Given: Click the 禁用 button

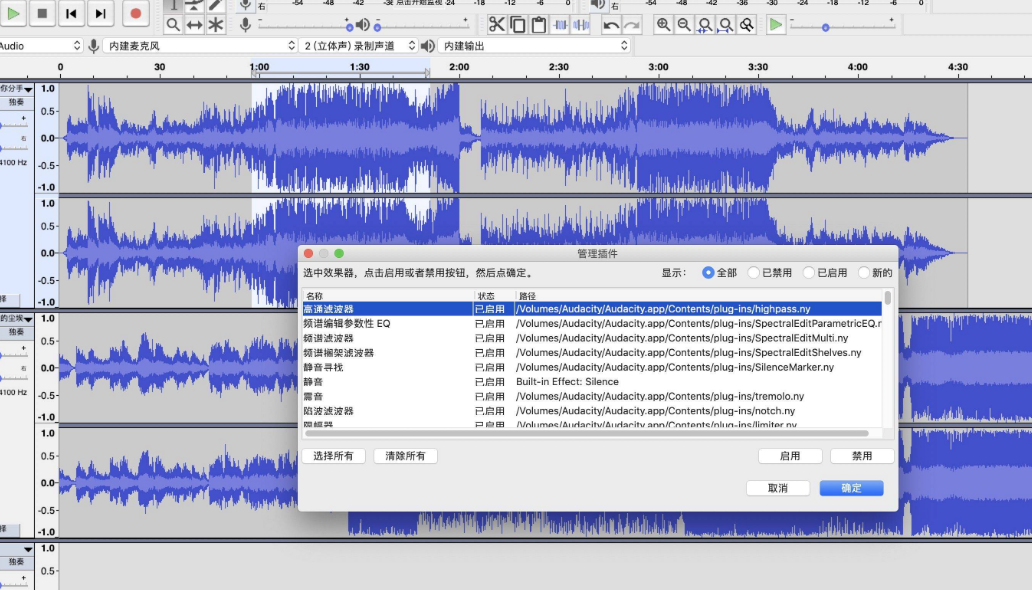Looking at the screenshot, I should [x=862, y=456].
